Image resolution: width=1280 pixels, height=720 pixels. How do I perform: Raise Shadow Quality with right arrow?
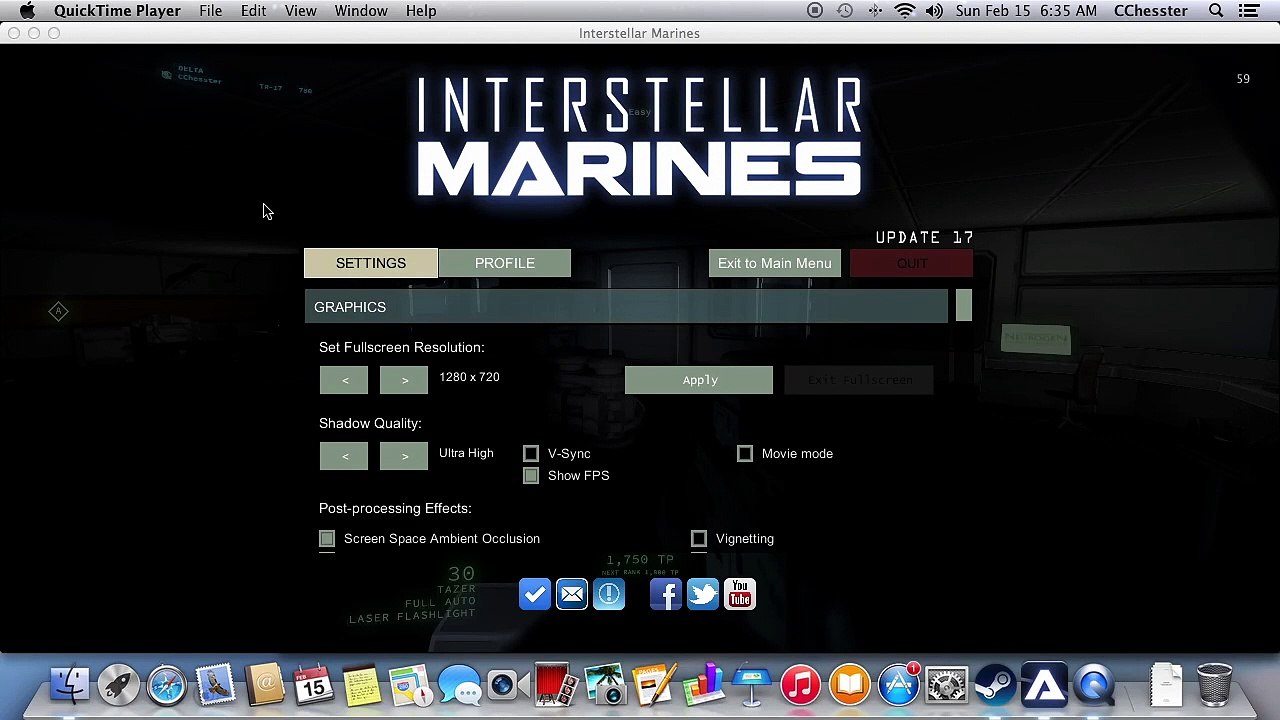(404, 456)
